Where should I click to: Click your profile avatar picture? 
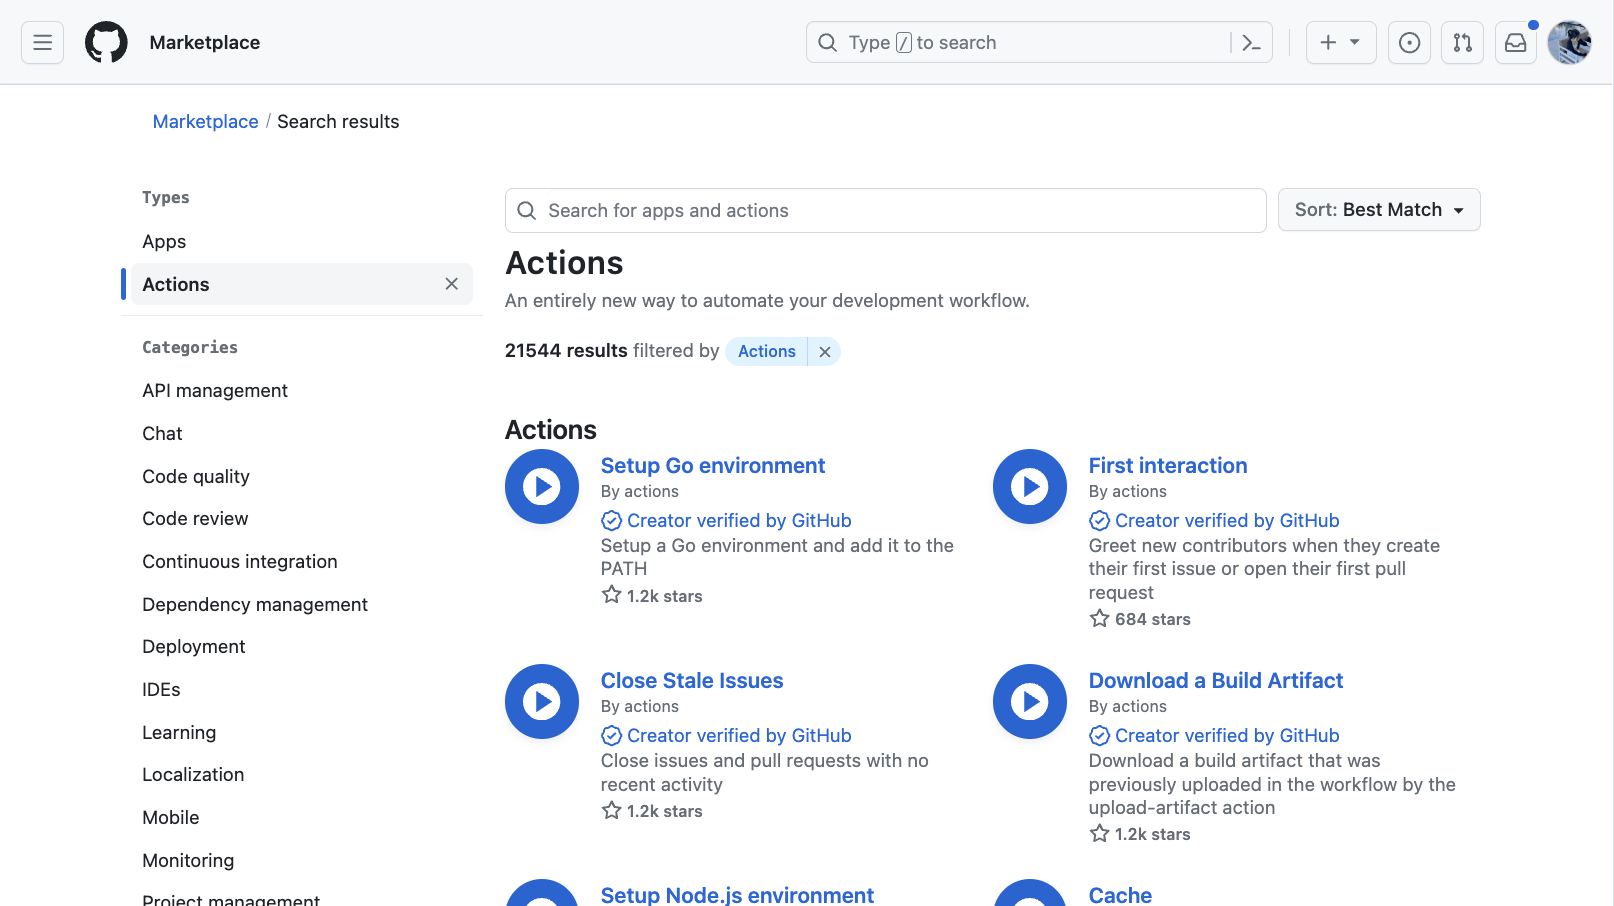pyautogui.click(x=1568, y=42)
